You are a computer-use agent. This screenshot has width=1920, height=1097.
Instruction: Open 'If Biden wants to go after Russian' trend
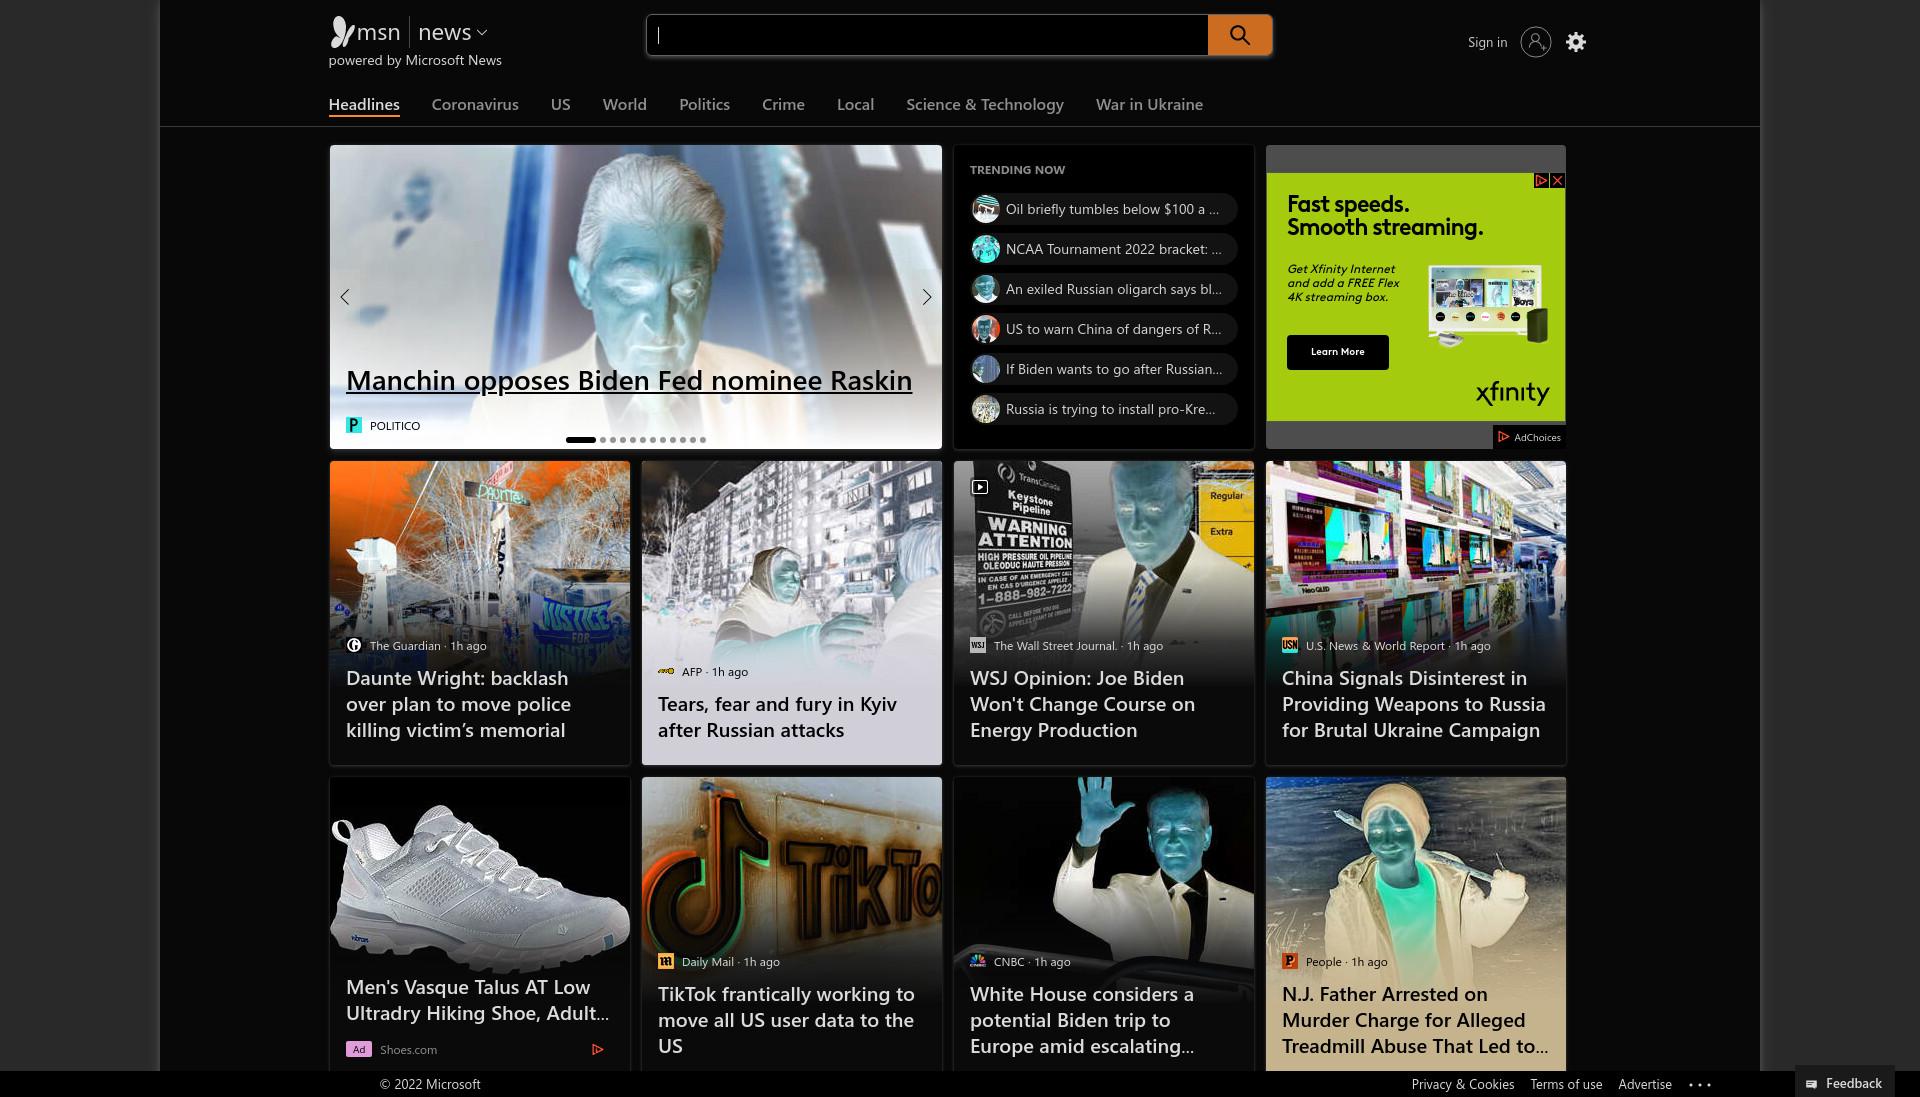[x=1104, y=369]
